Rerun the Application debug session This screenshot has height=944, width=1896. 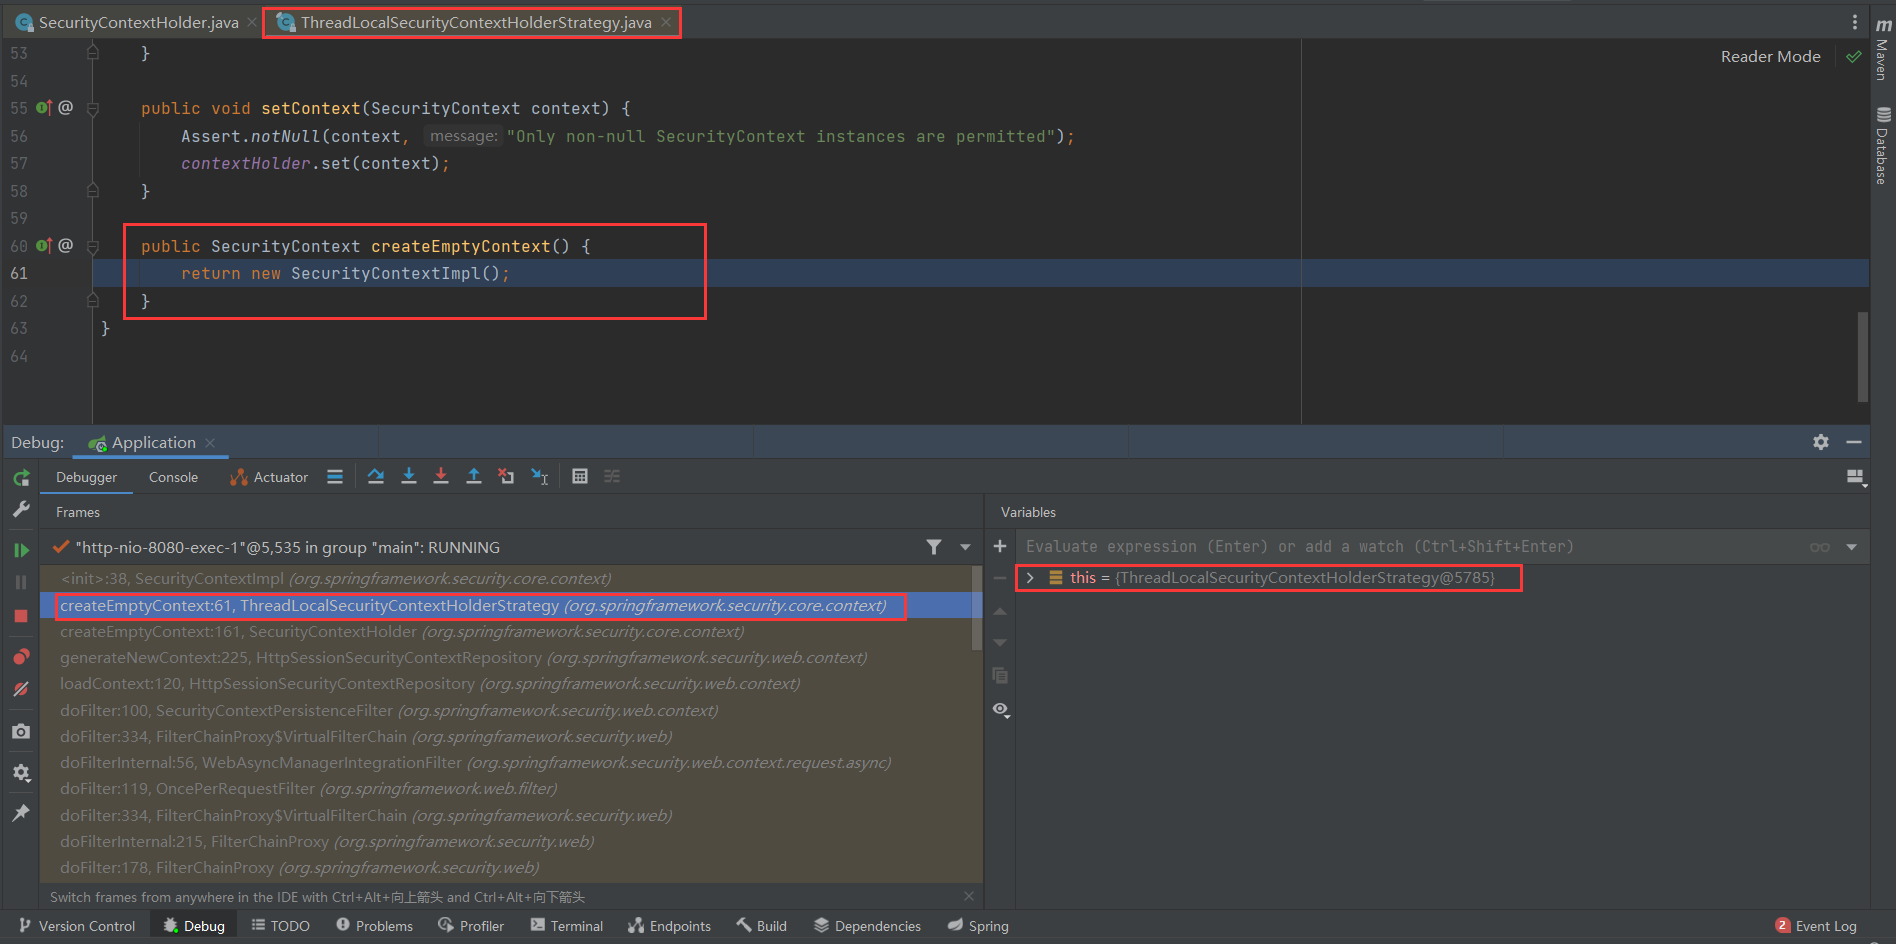click(x=21, y=478)
